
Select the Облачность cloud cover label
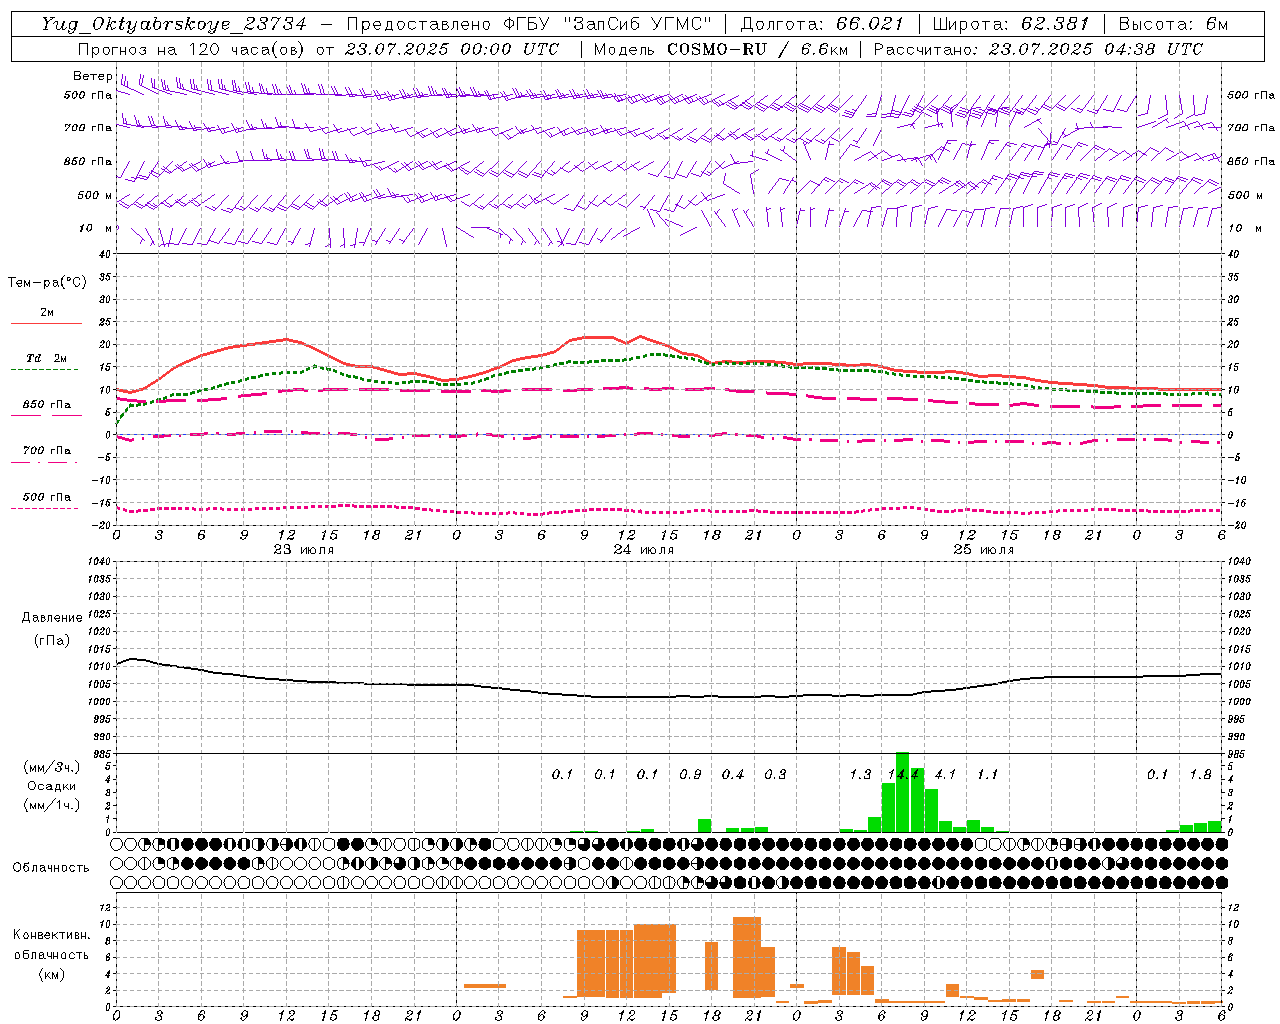(51, 868)
